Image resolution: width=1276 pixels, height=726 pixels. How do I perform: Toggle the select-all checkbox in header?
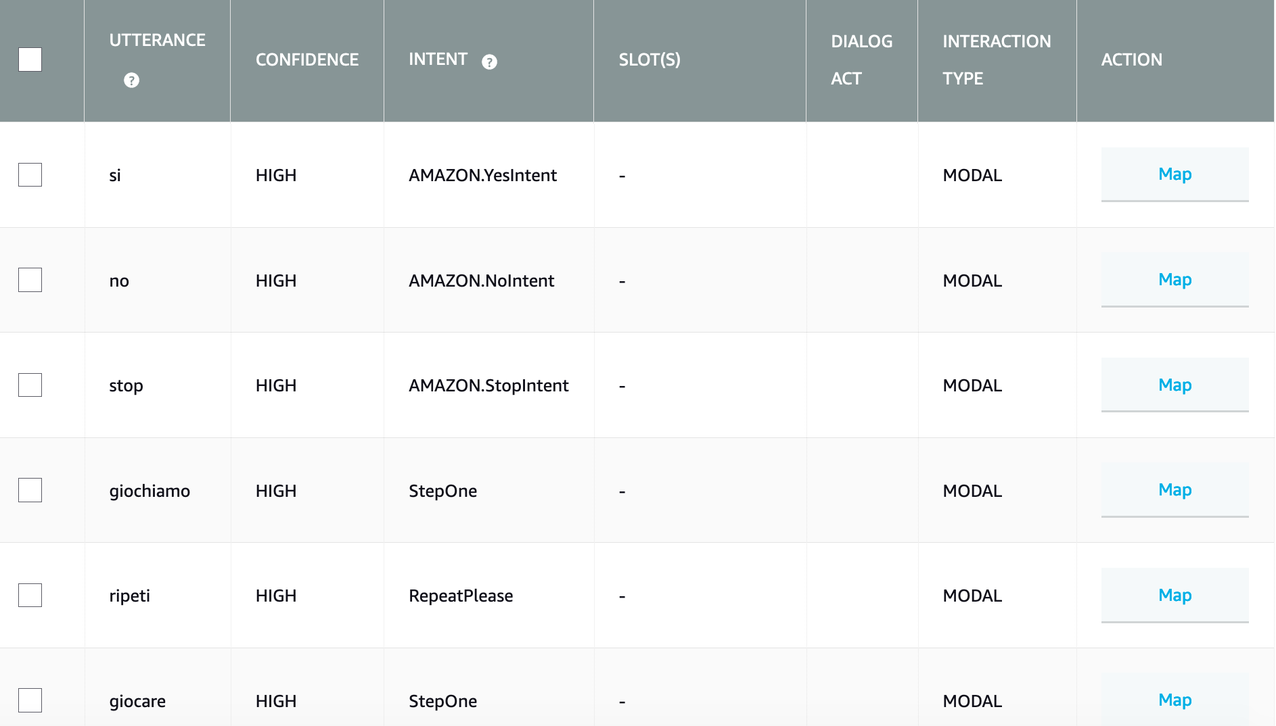pyautogui.click(x=30, y=60)
